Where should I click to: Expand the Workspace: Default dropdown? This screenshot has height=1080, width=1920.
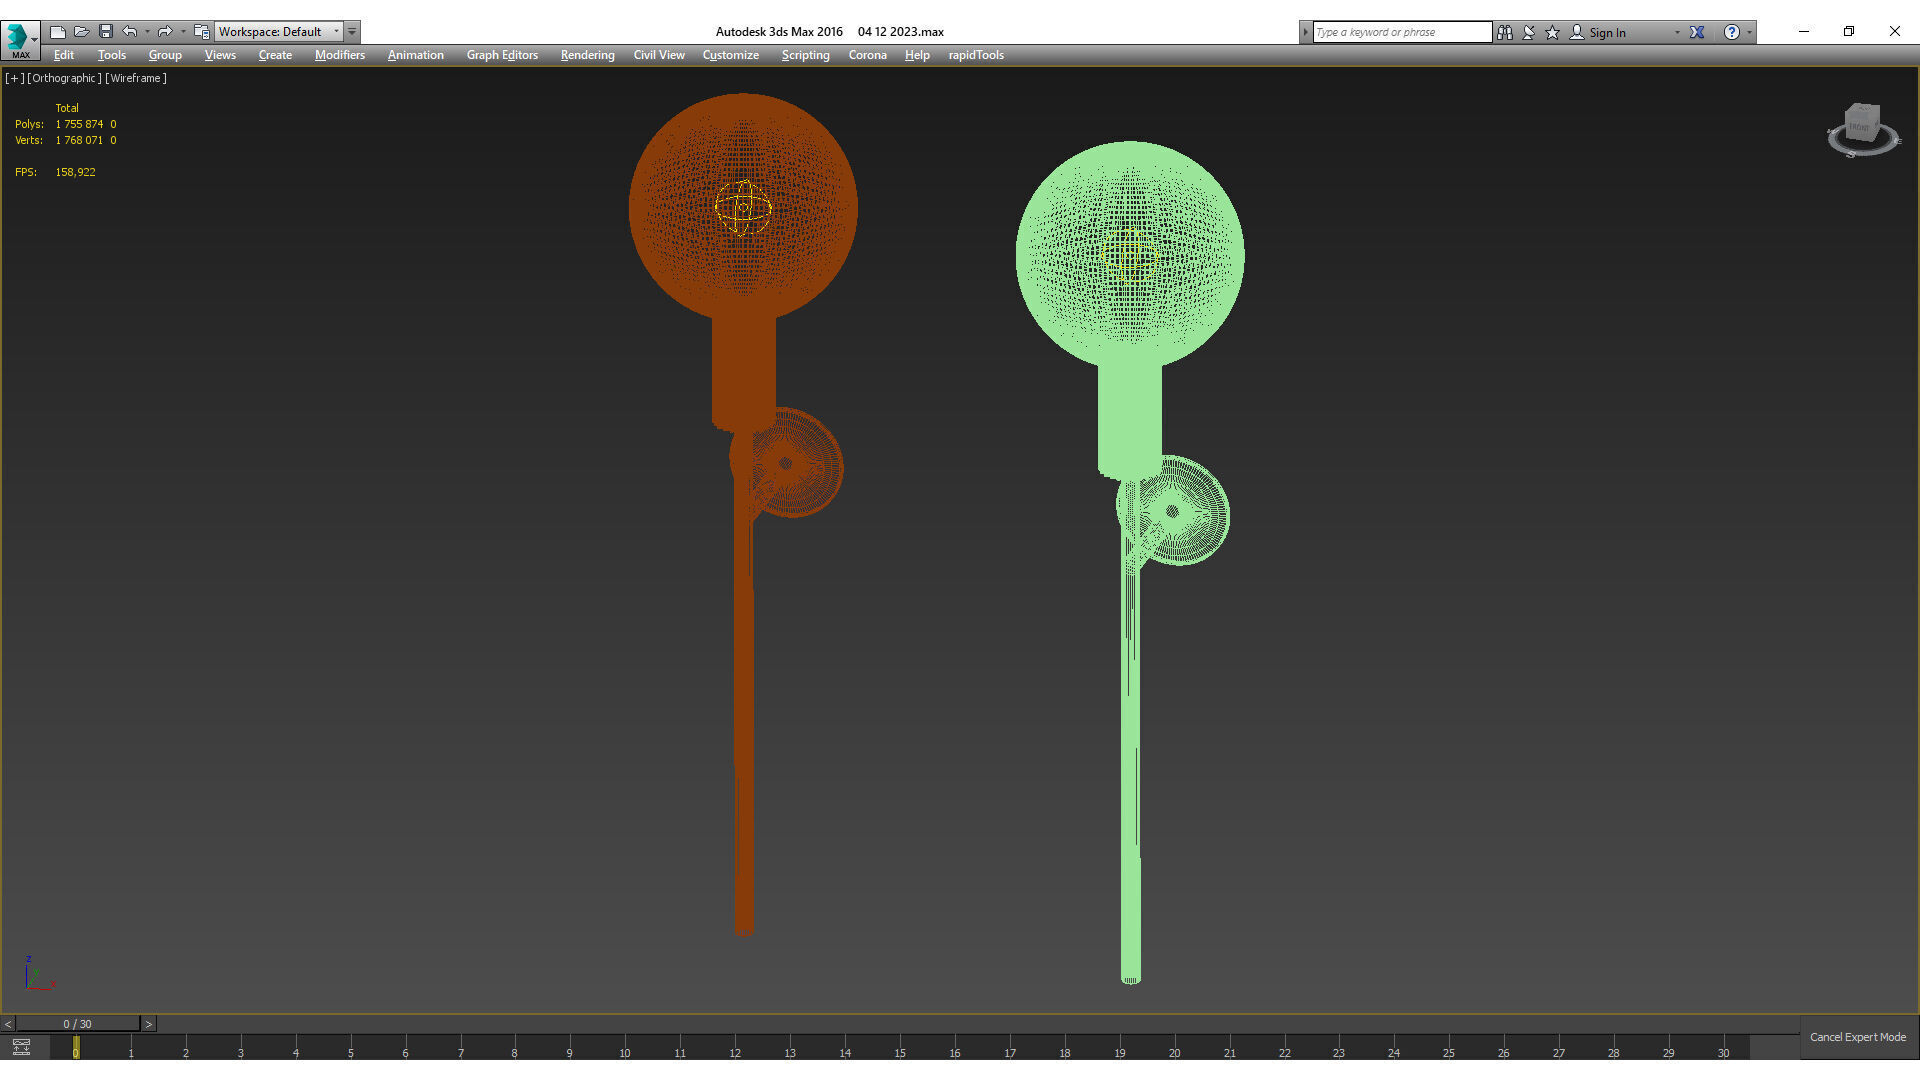click(x=336, y=32)
